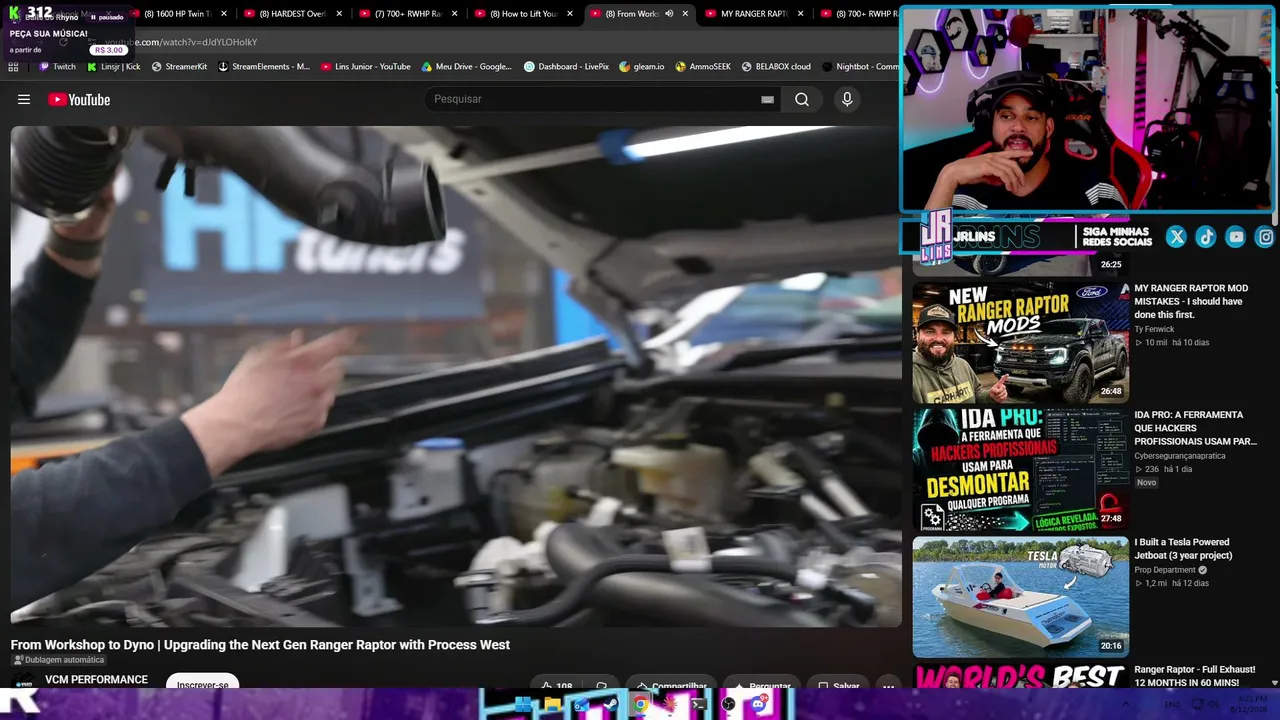Open the Lins Junior - YouTube bookmark
The height and width of the screenshot is (720, 1280).
tap(366, 67)
